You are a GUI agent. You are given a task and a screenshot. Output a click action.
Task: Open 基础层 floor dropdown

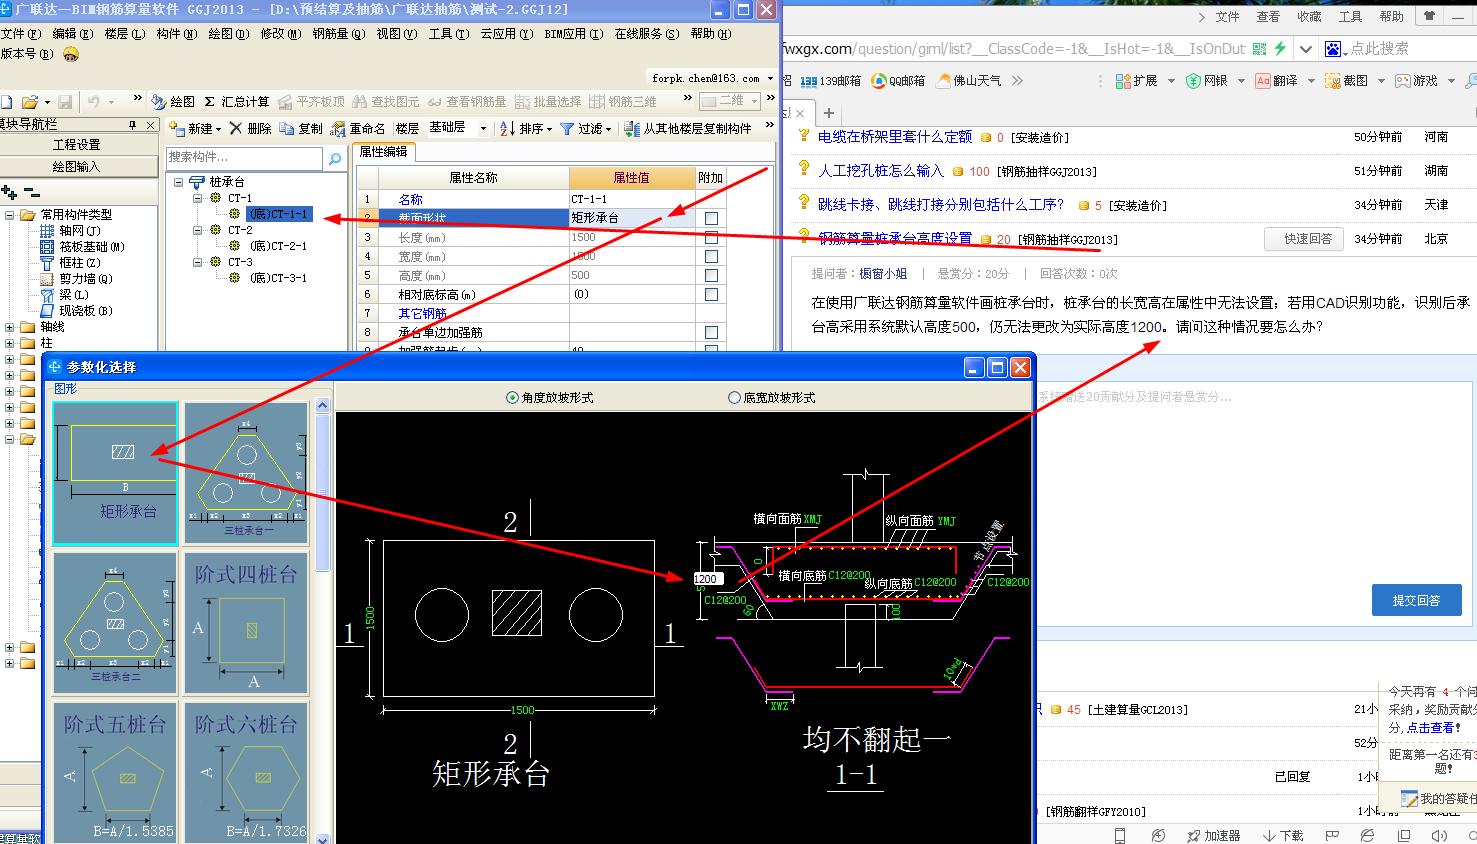483,128
